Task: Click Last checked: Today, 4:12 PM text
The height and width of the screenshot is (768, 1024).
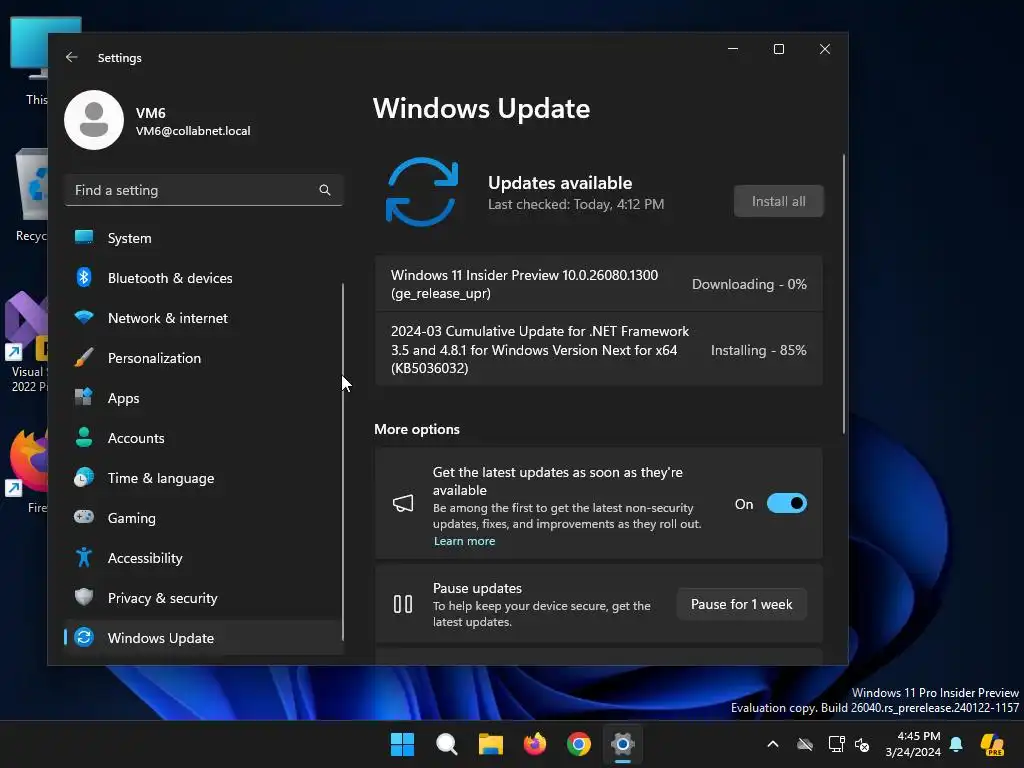Action: [576, 204]
